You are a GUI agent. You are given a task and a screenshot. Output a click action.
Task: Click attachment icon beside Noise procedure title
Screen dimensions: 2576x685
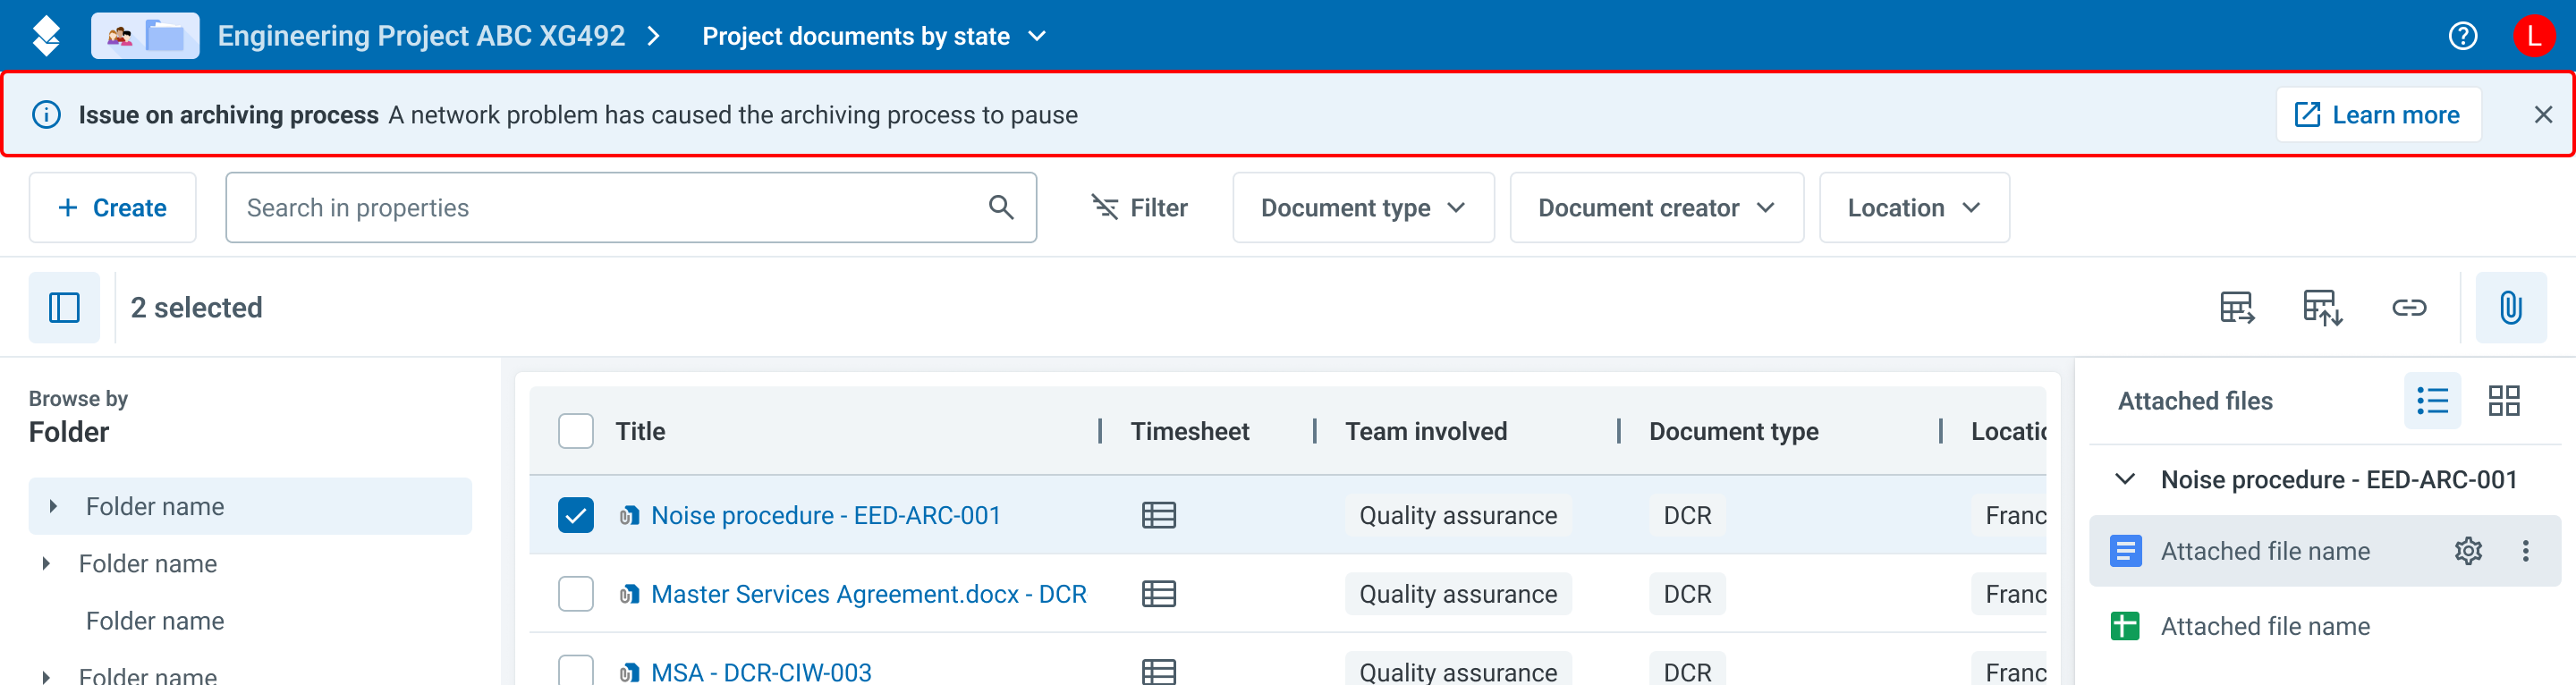[628, 516]
